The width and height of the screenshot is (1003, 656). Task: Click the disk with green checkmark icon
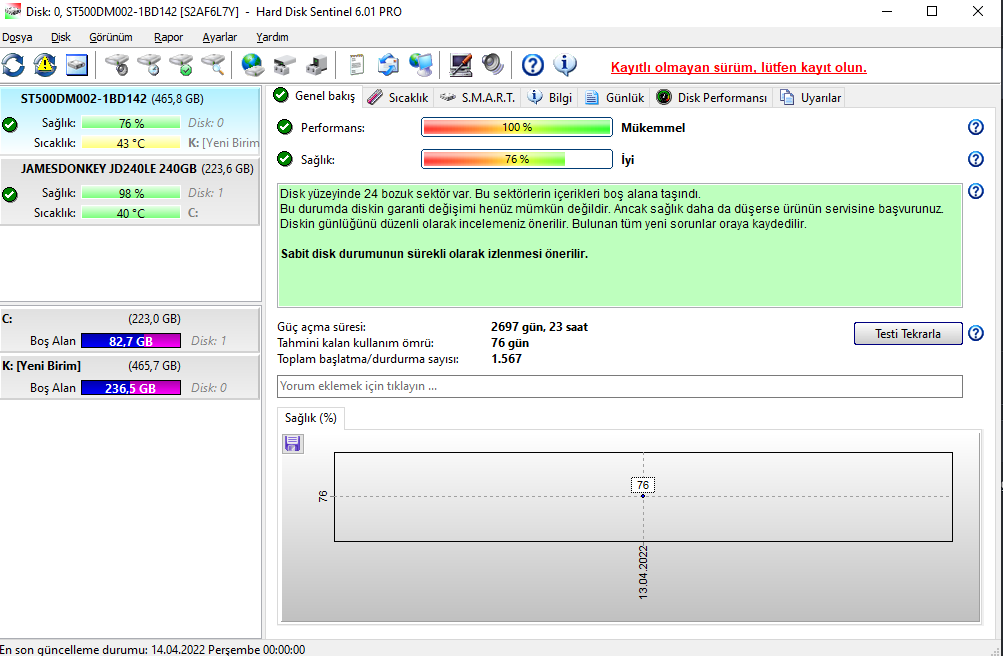(181, 65)
